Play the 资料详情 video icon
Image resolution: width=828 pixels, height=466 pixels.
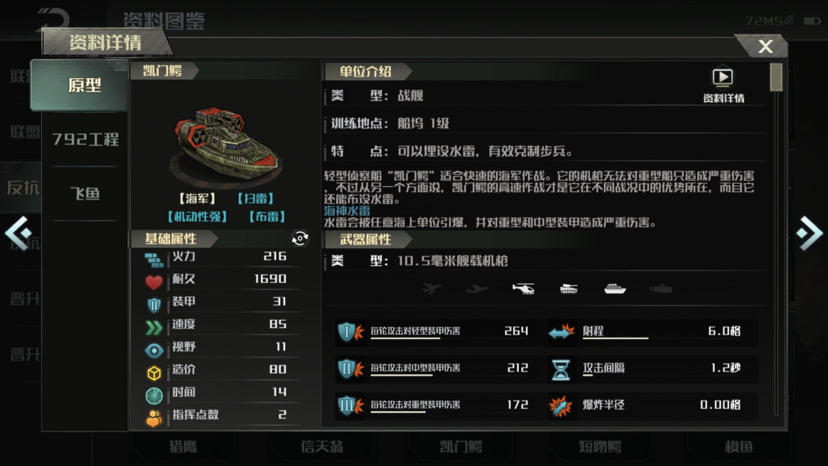(x=722, y=77)
